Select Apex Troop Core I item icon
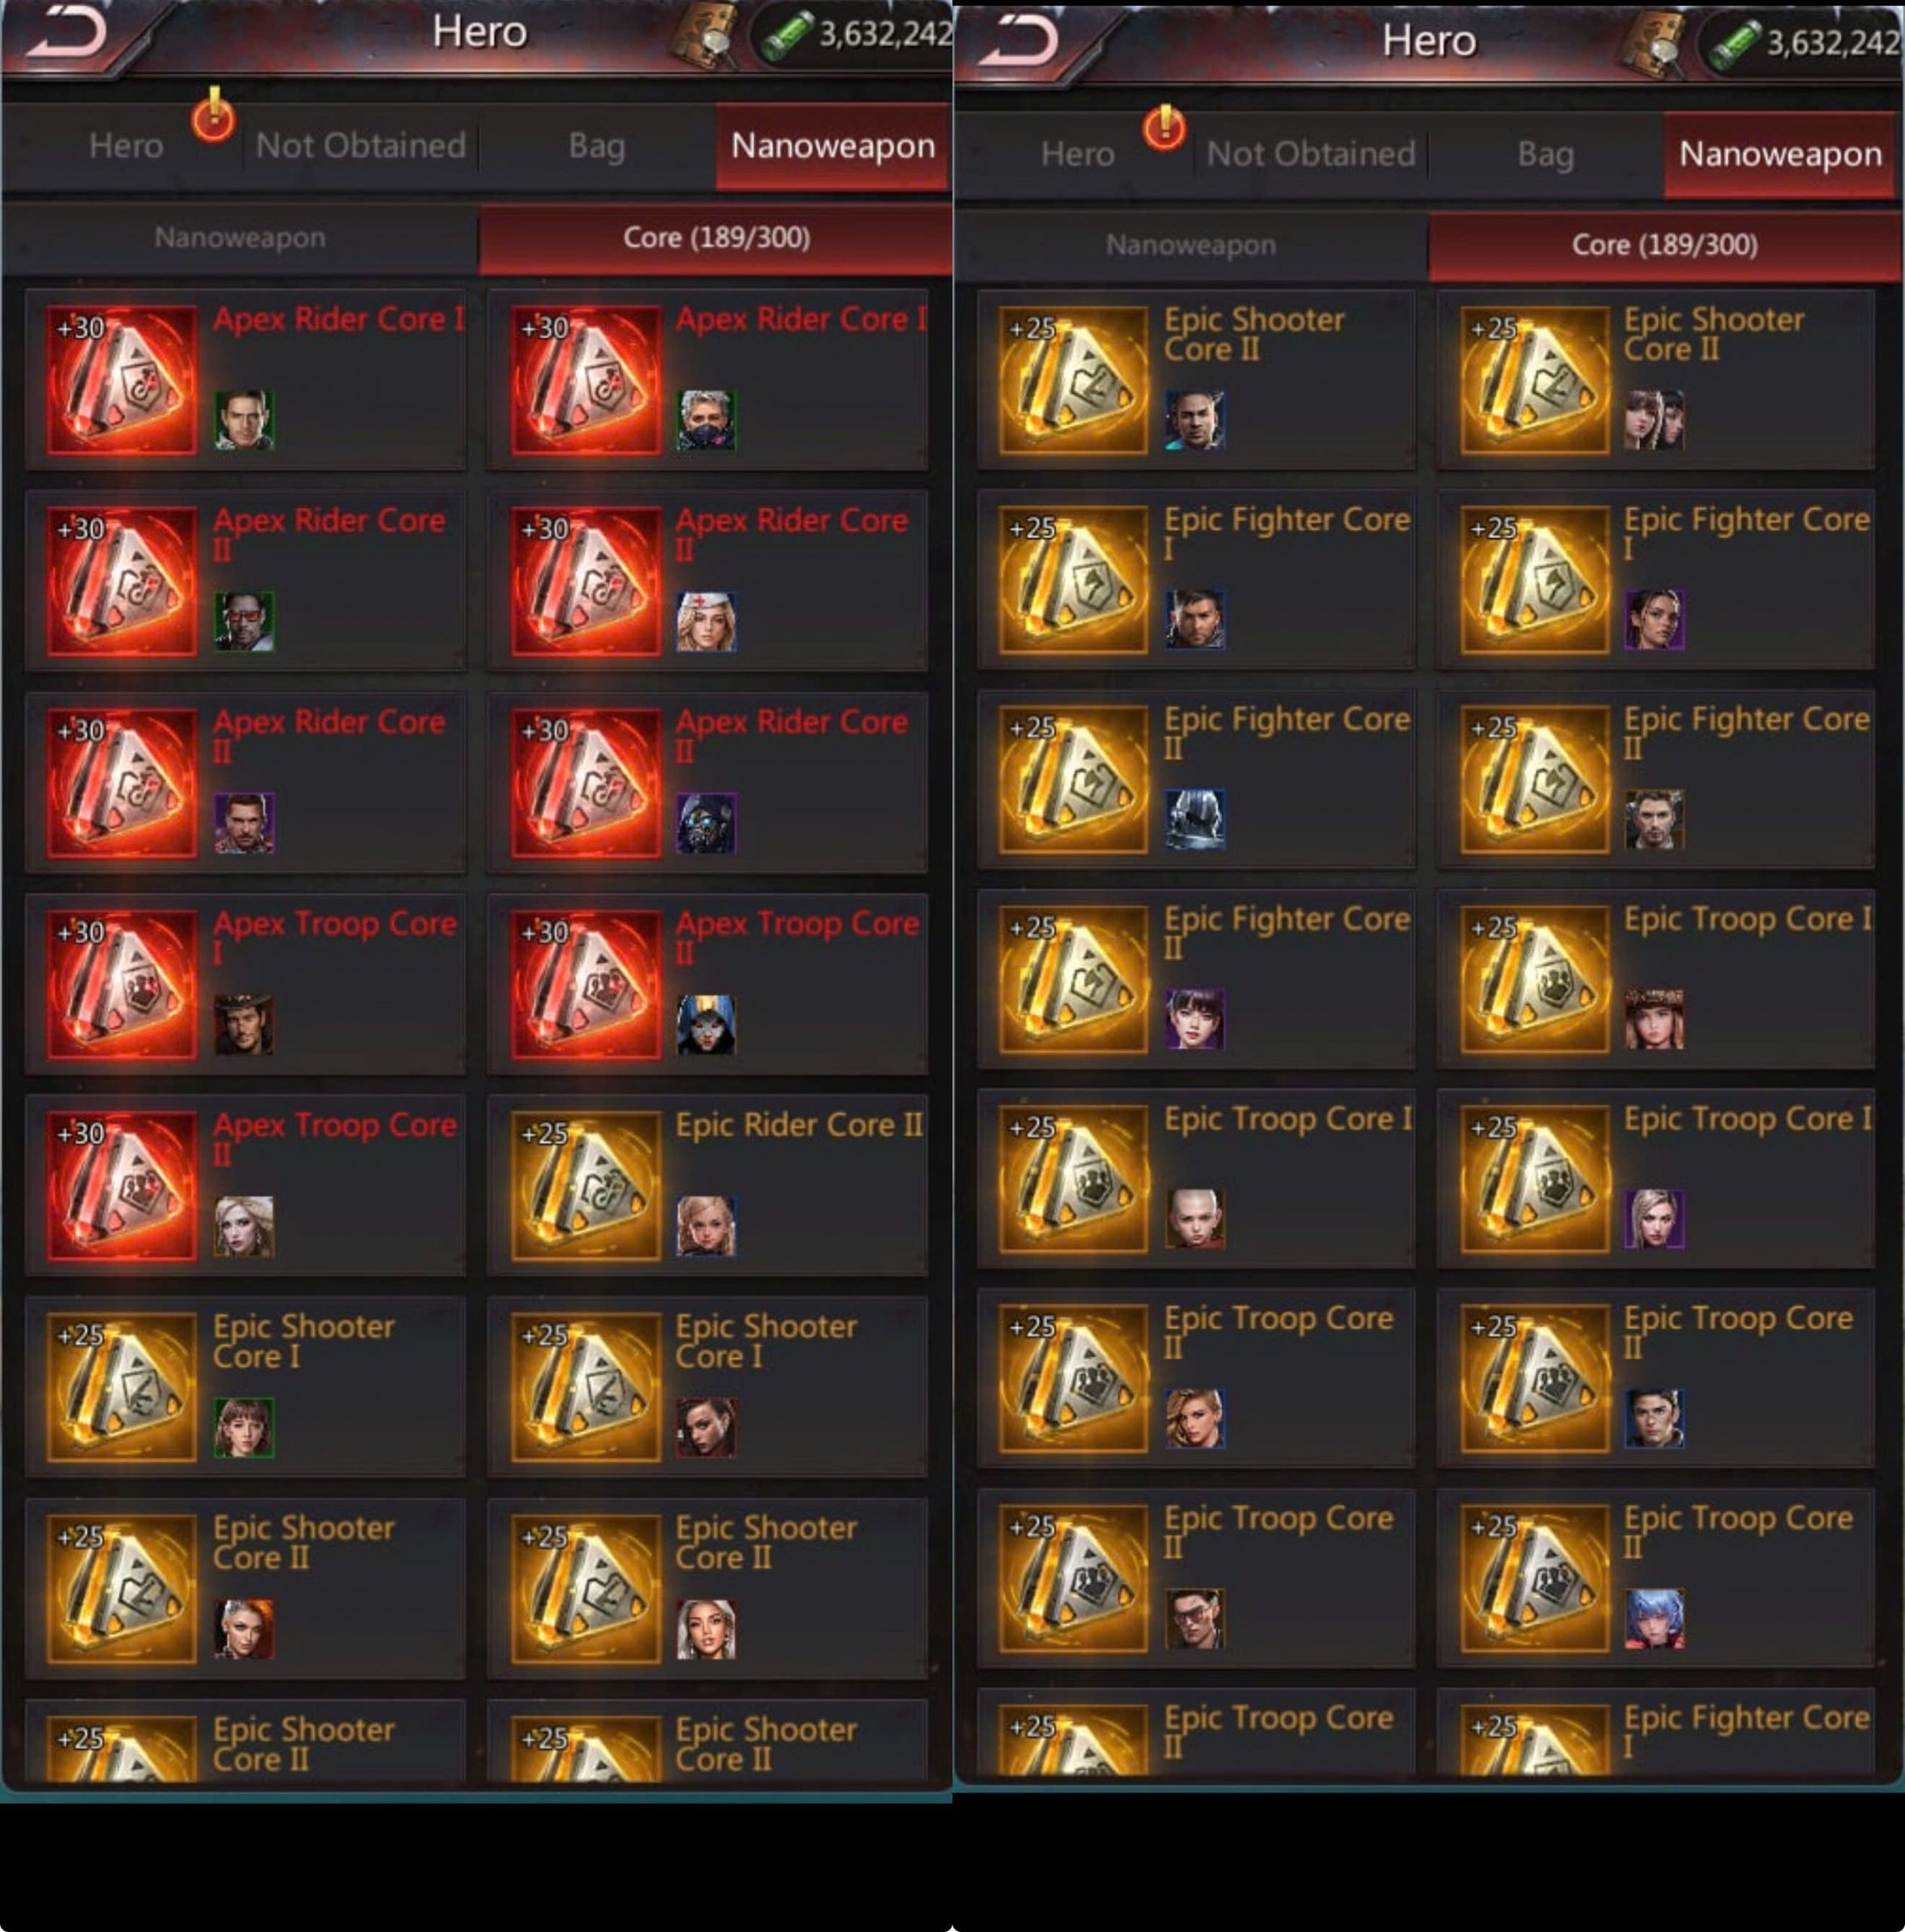The image size is (1905, 1932). click(122, 984)
